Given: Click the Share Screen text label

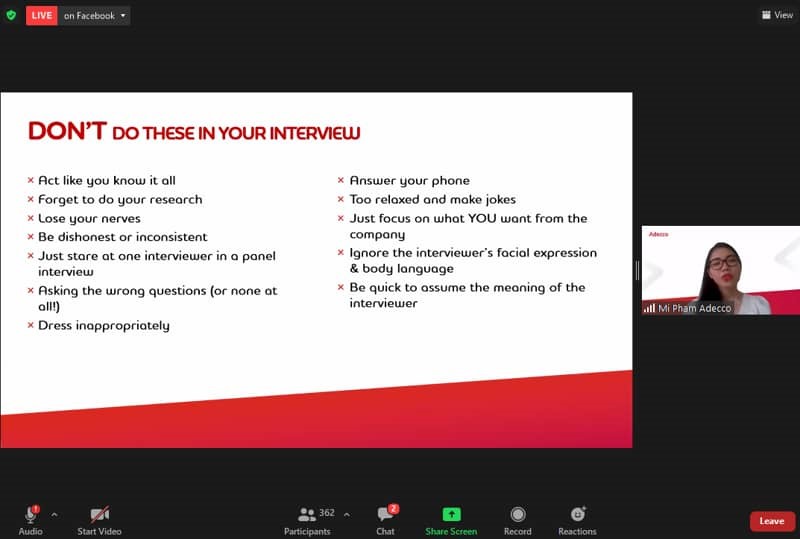Looking at the screenshot, I should [x=451, y=531].
